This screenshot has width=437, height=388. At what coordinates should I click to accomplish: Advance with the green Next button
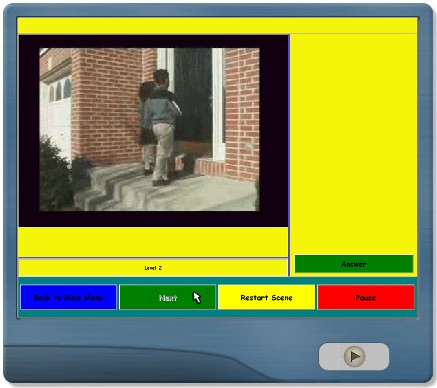click(168, 297)
